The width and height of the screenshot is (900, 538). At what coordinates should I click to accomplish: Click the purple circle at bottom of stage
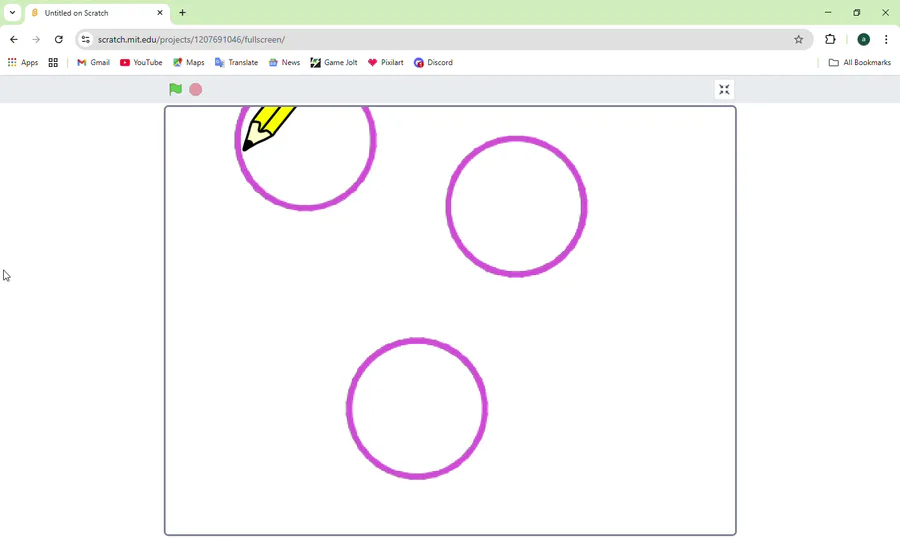pos(417,408)
